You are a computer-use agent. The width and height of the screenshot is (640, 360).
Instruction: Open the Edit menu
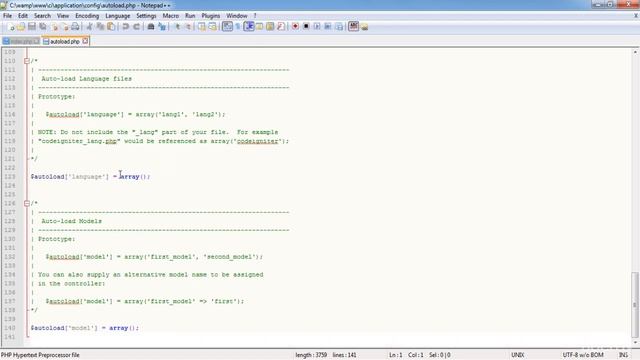click(x=23, y=16)
